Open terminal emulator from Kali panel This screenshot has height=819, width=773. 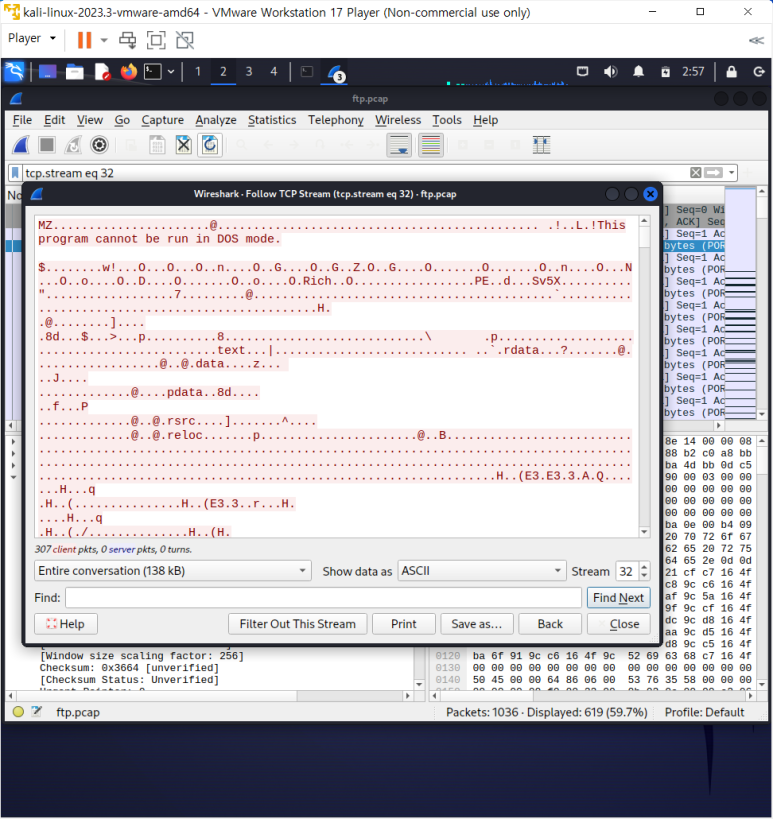[x=153, y=72]
